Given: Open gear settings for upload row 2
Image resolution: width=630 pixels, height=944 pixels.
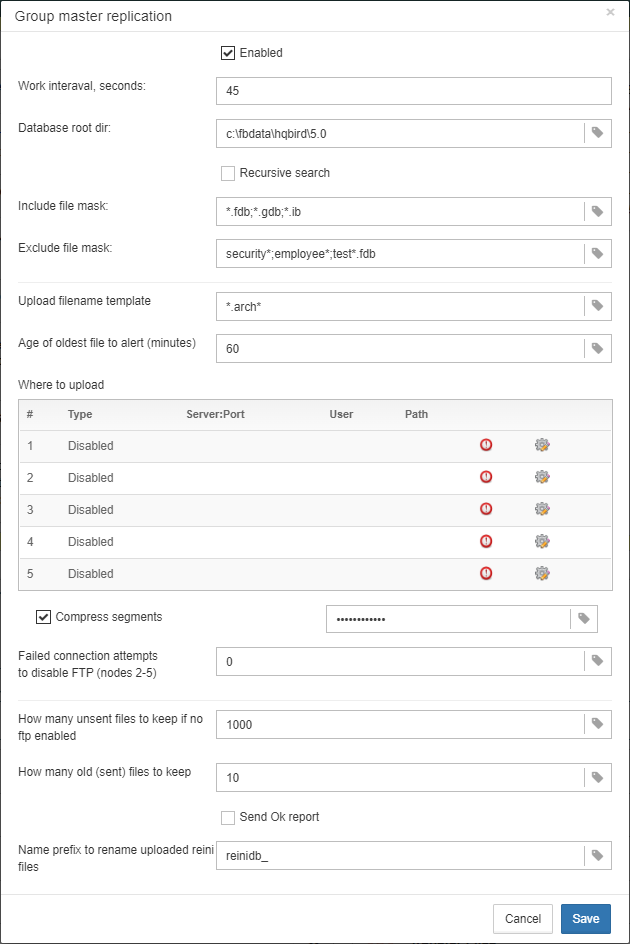Looking at the screenshot, I should 542,477.
